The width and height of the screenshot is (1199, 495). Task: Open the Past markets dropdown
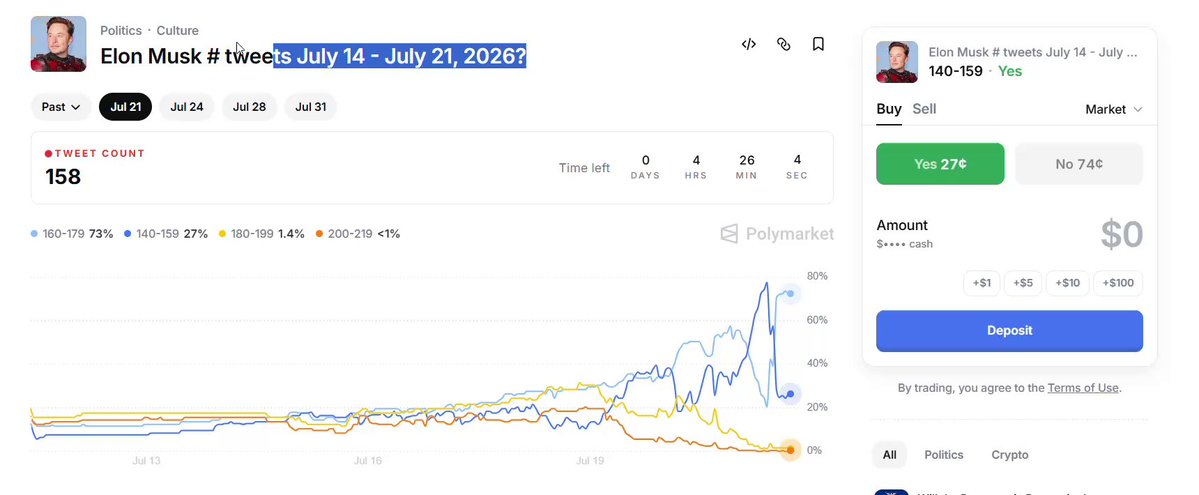(61, 107)
